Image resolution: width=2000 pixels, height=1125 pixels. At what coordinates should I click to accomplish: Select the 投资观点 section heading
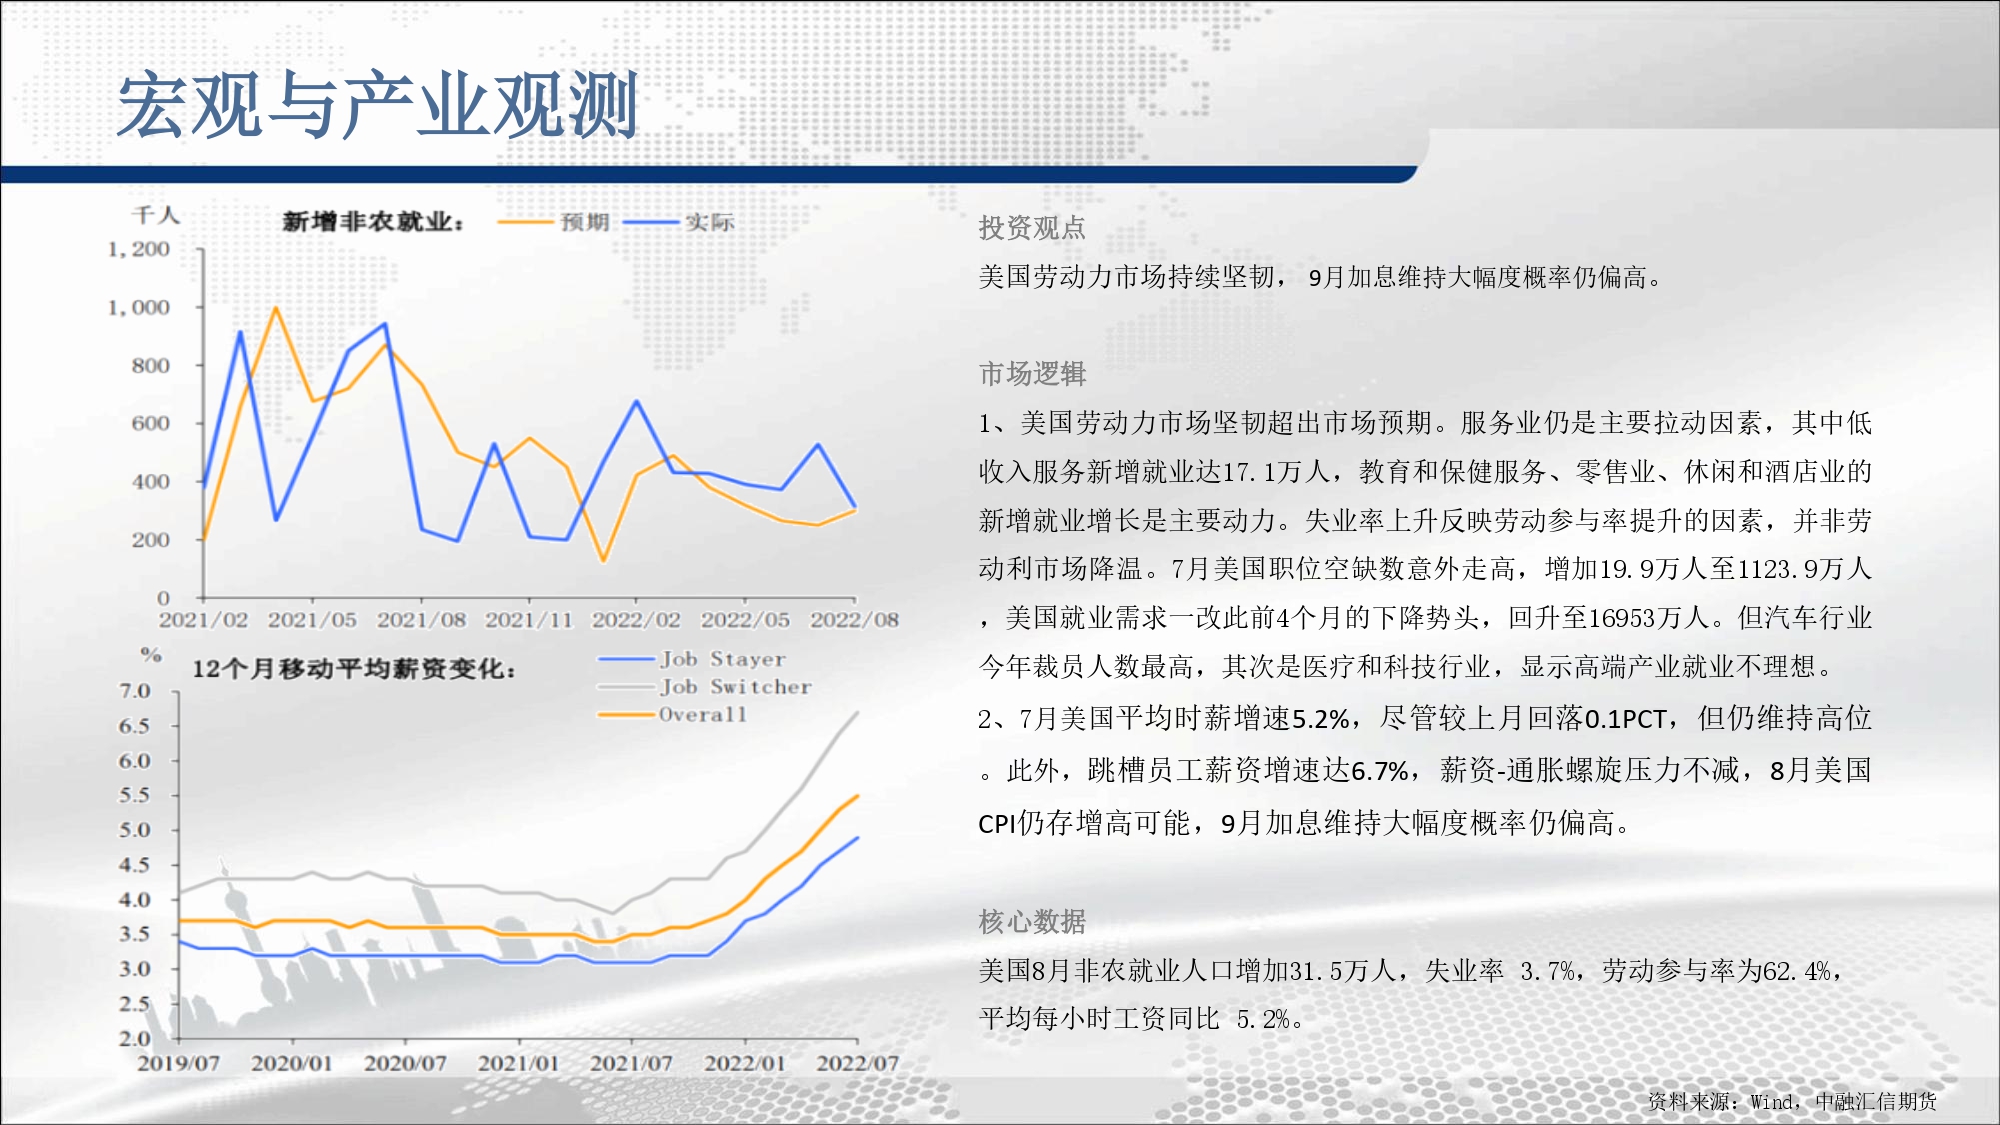pyautogui.click(x=1032, y=228)
